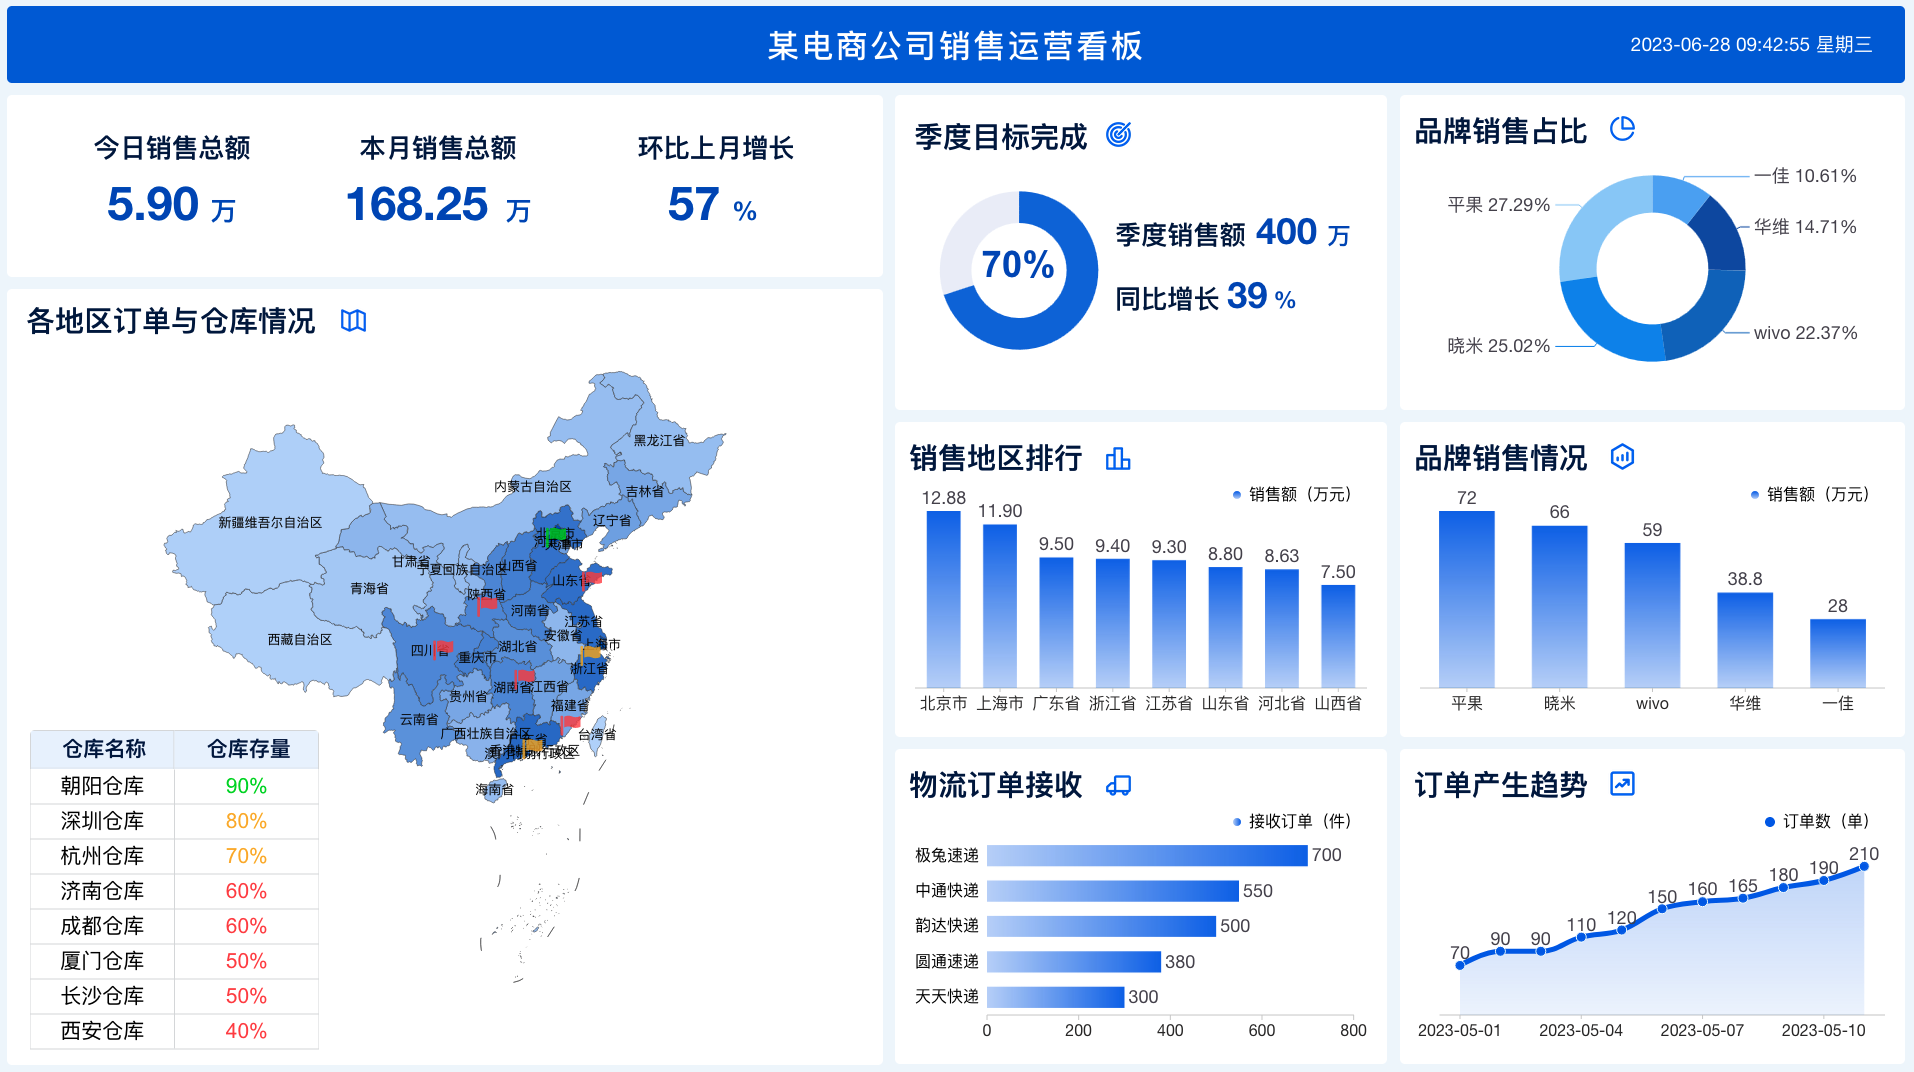Click the target icon next to 季度目标完成
The width and height of the screenshot is (1914, 1072).
tap(1118, 135)
